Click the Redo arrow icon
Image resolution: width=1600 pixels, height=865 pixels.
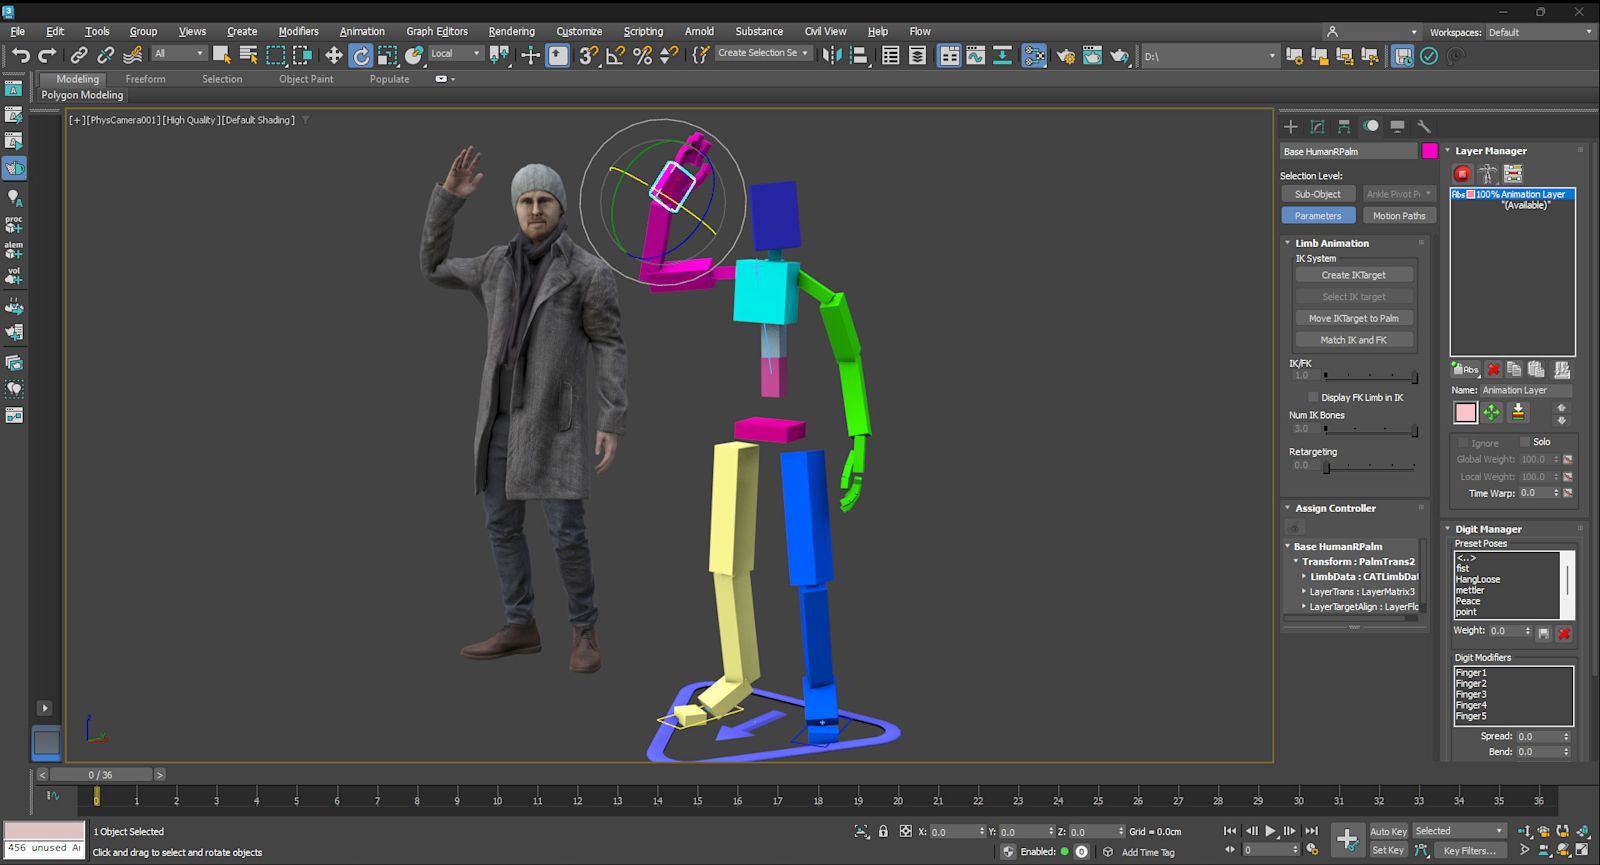point(46,56)
